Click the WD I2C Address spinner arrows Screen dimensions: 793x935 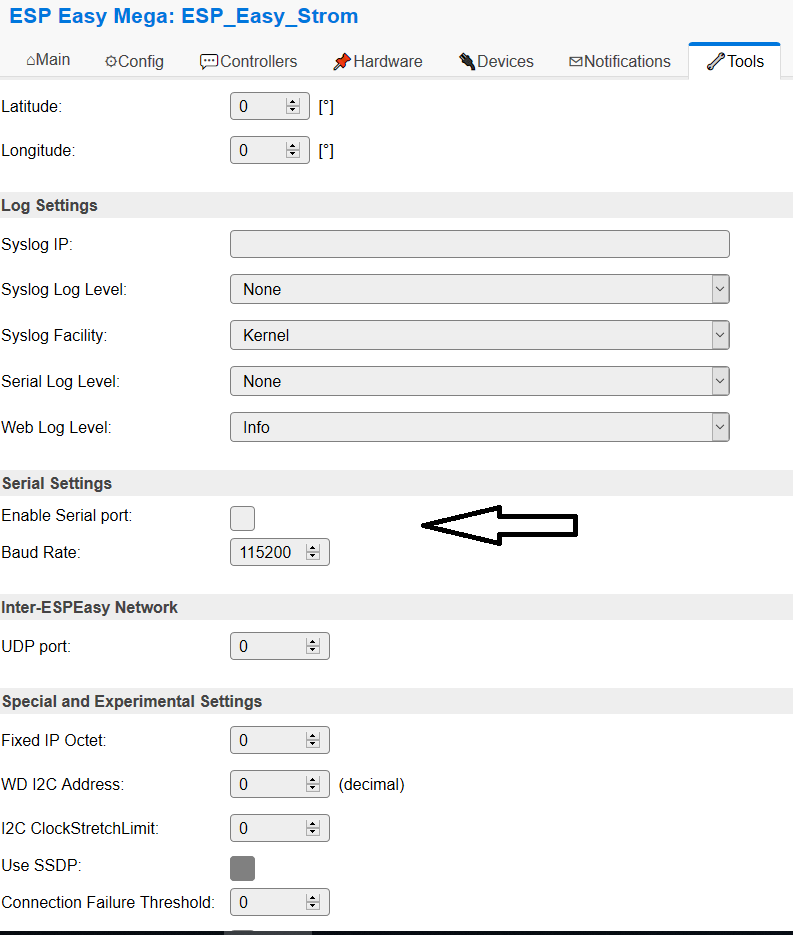(x=312, y=784)
